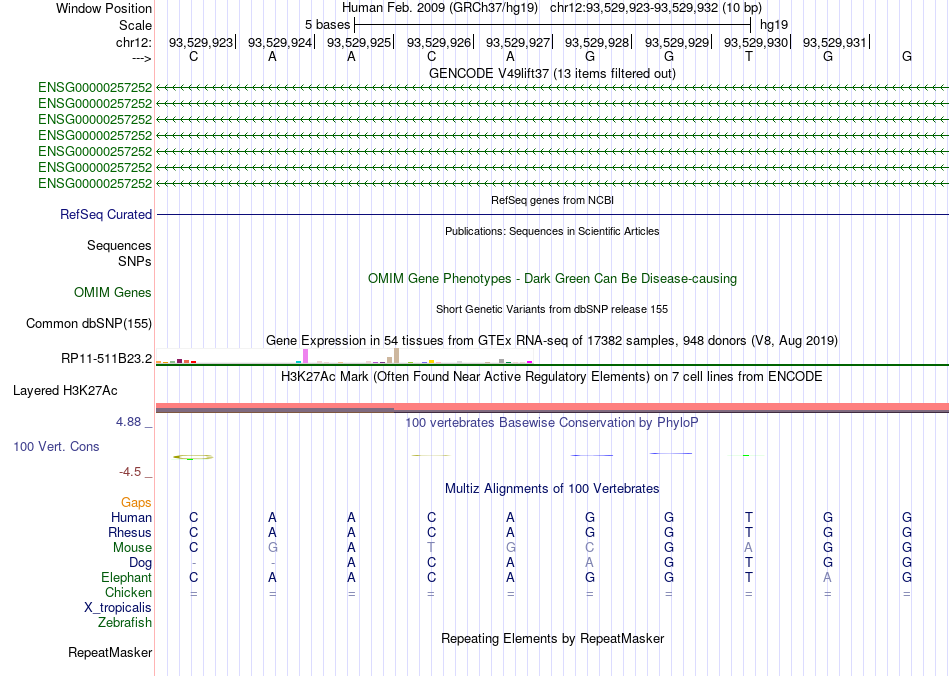The image size is (950, 676).
Task: Click the OMIM Gene Phenotypes track title
Action: coord(552,279)
